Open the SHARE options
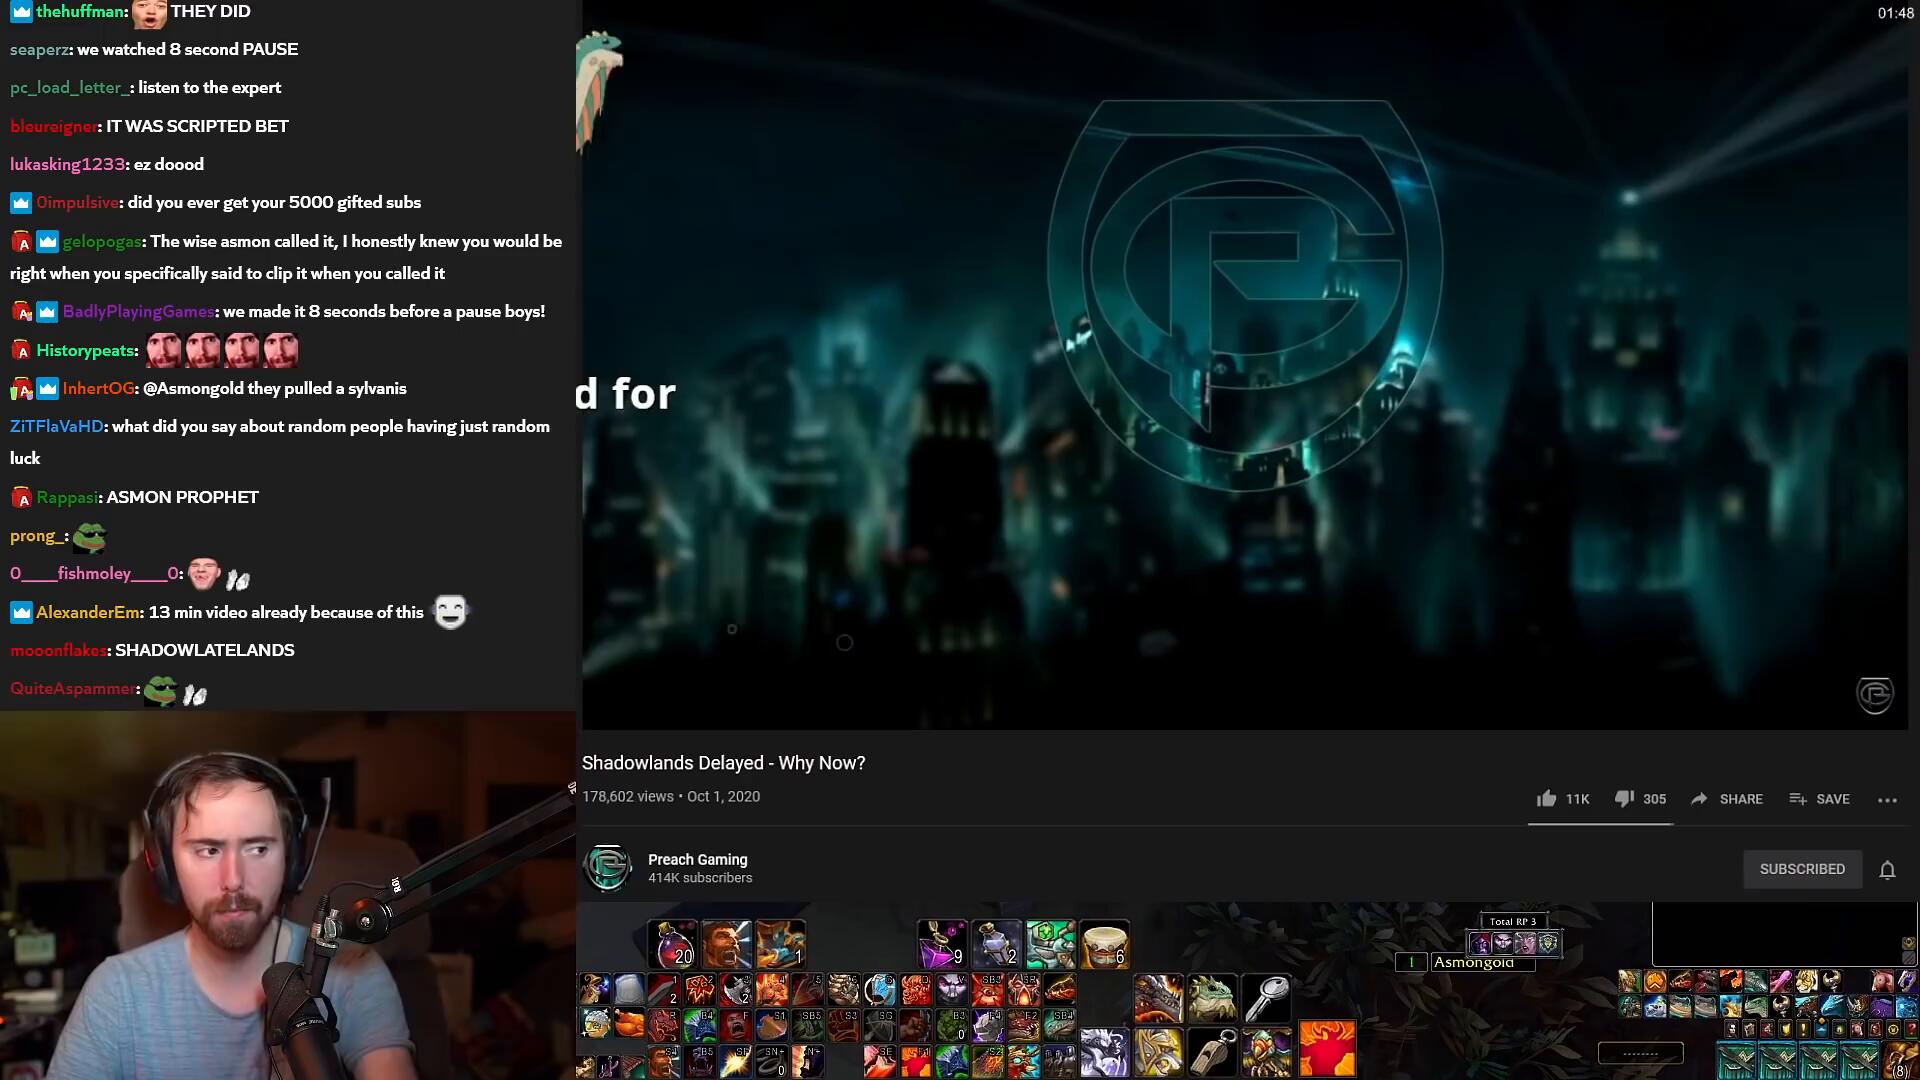The image size is (1920, 1080). point(1727,799)
